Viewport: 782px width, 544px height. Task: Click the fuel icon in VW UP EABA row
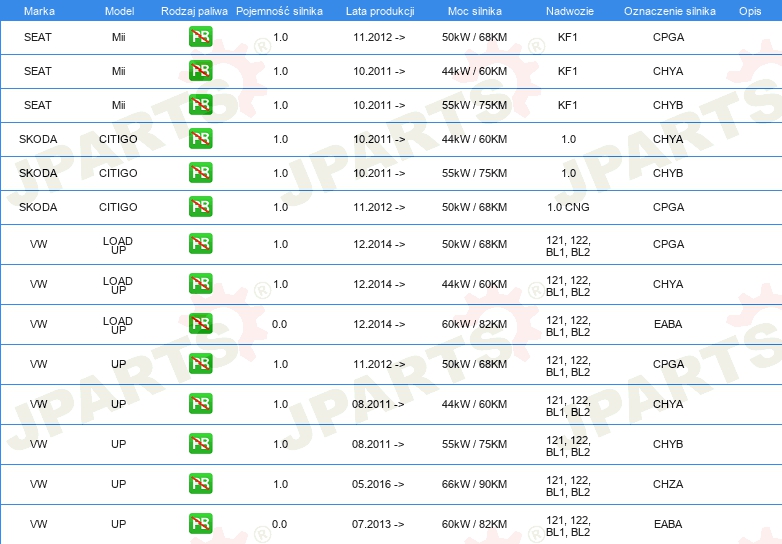point(200,524)
